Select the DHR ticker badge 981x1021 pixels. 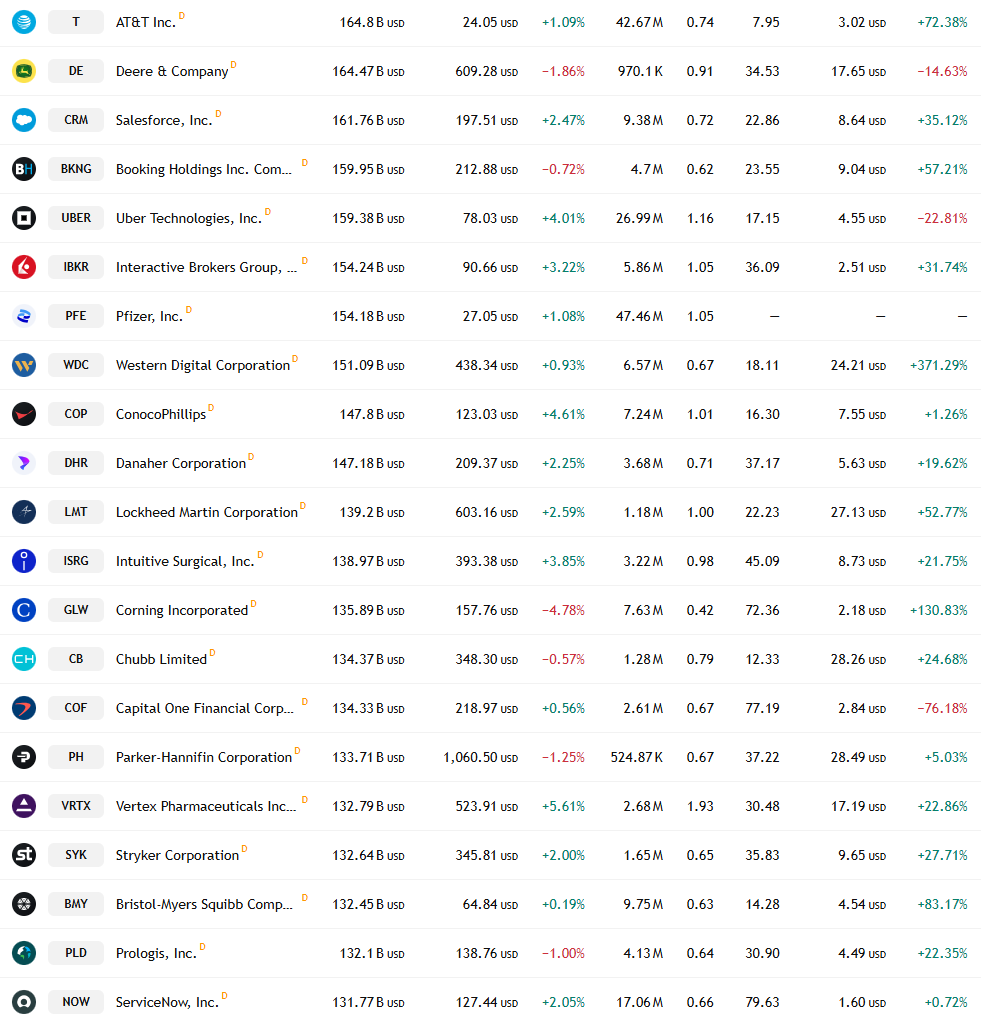[76, 463]
